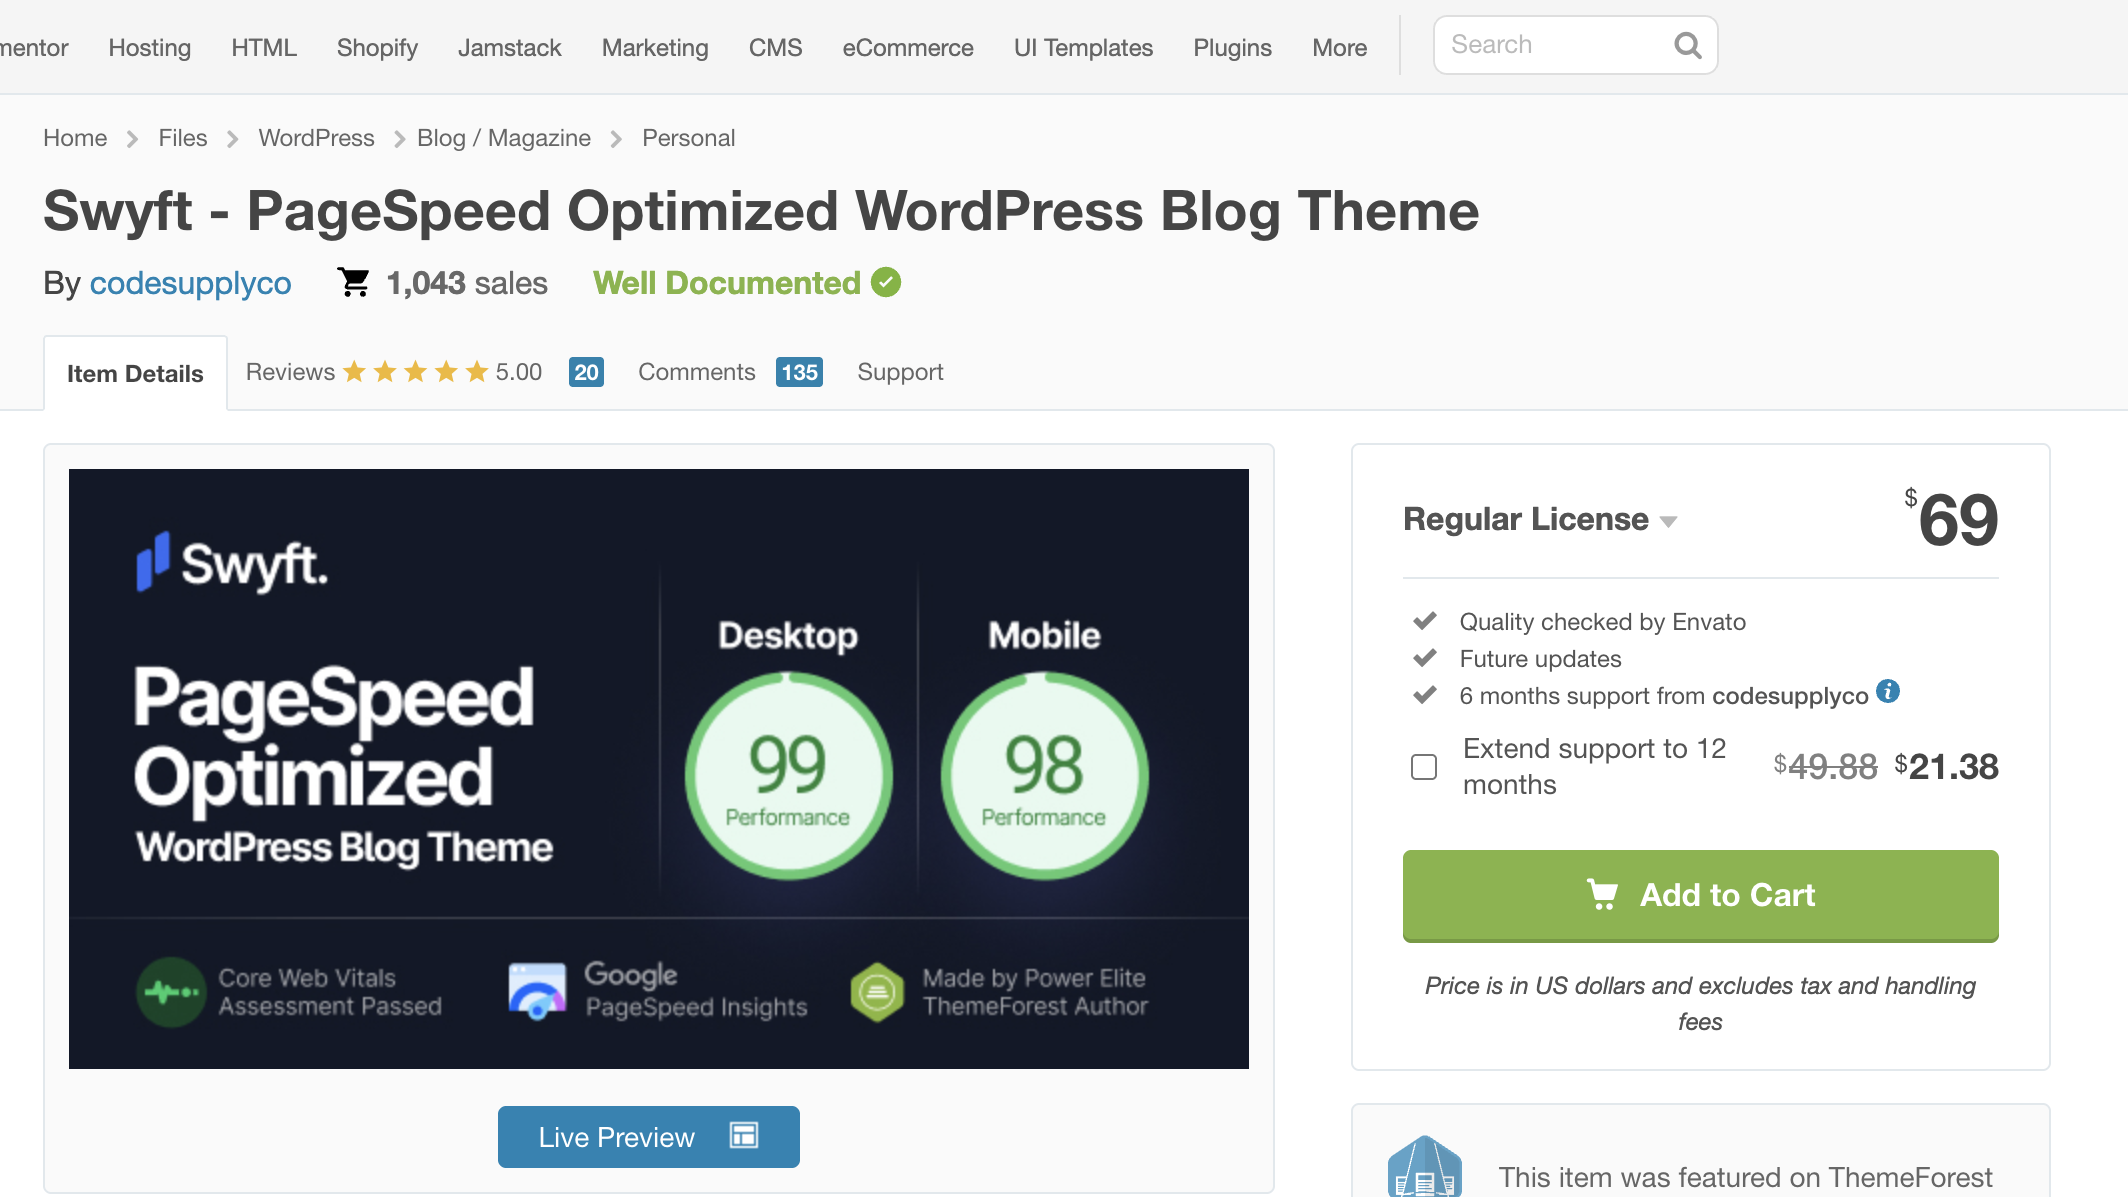Click the Swyft logo in the preview image
2128x1197 pixels.
[x=232, y=563]
